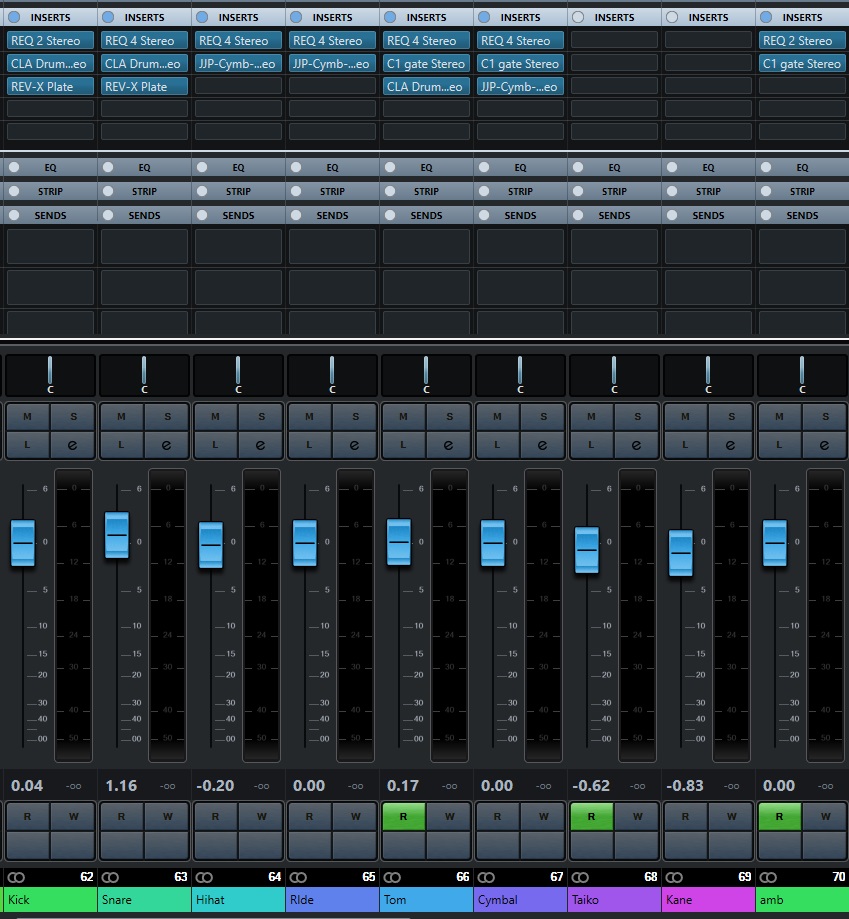Screen dimensions: 849x919
Task: Open channel settings 'e' for amb
Action: pyautogui.click(x=825, y=445)
